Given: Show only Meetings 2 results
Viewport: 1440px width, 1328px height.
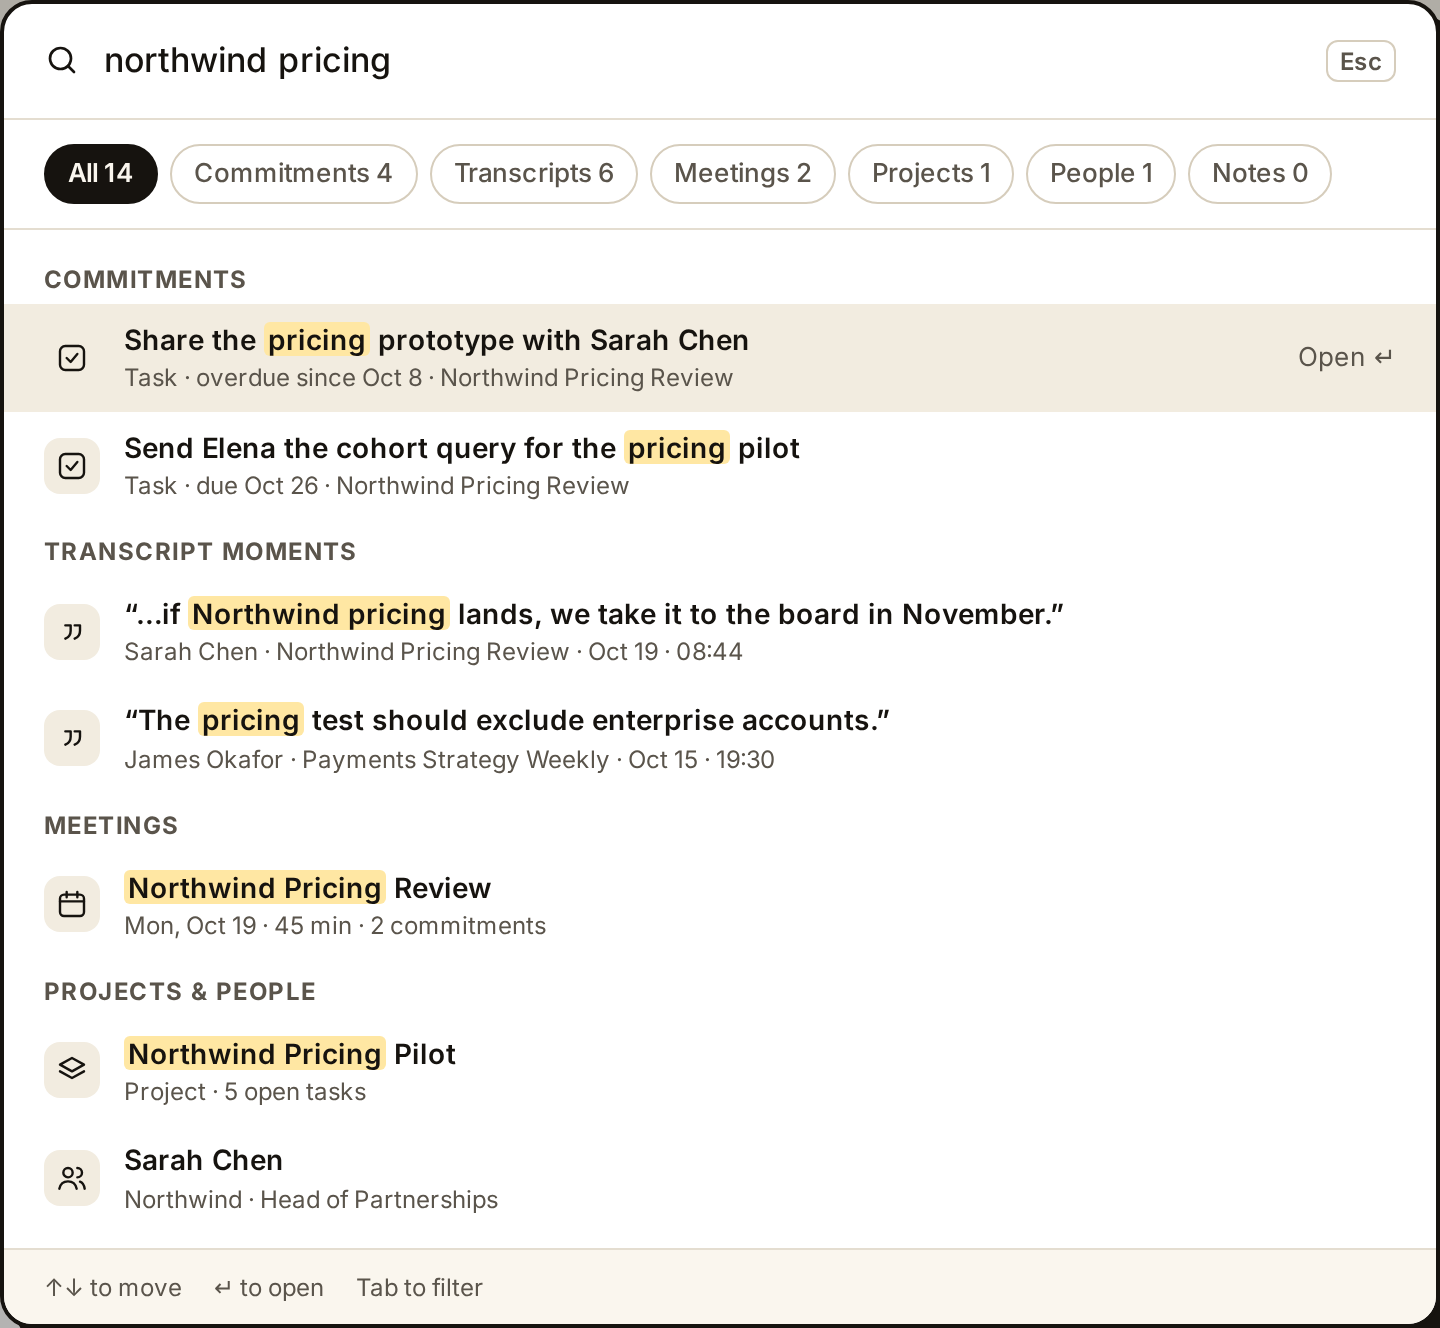Looking at the screenshot, I should point(742,174).
